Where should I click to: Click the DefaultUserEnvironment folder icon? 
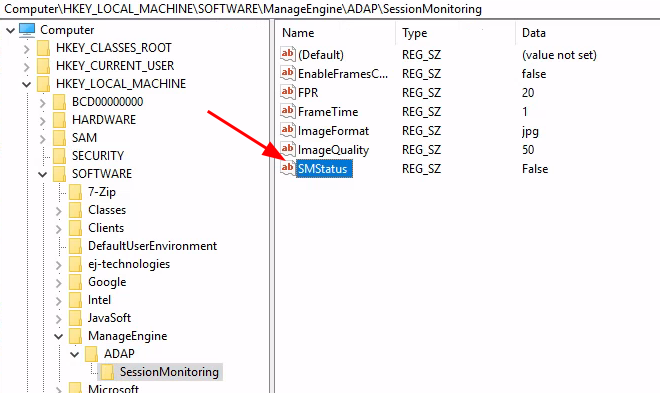pos(75,247)
